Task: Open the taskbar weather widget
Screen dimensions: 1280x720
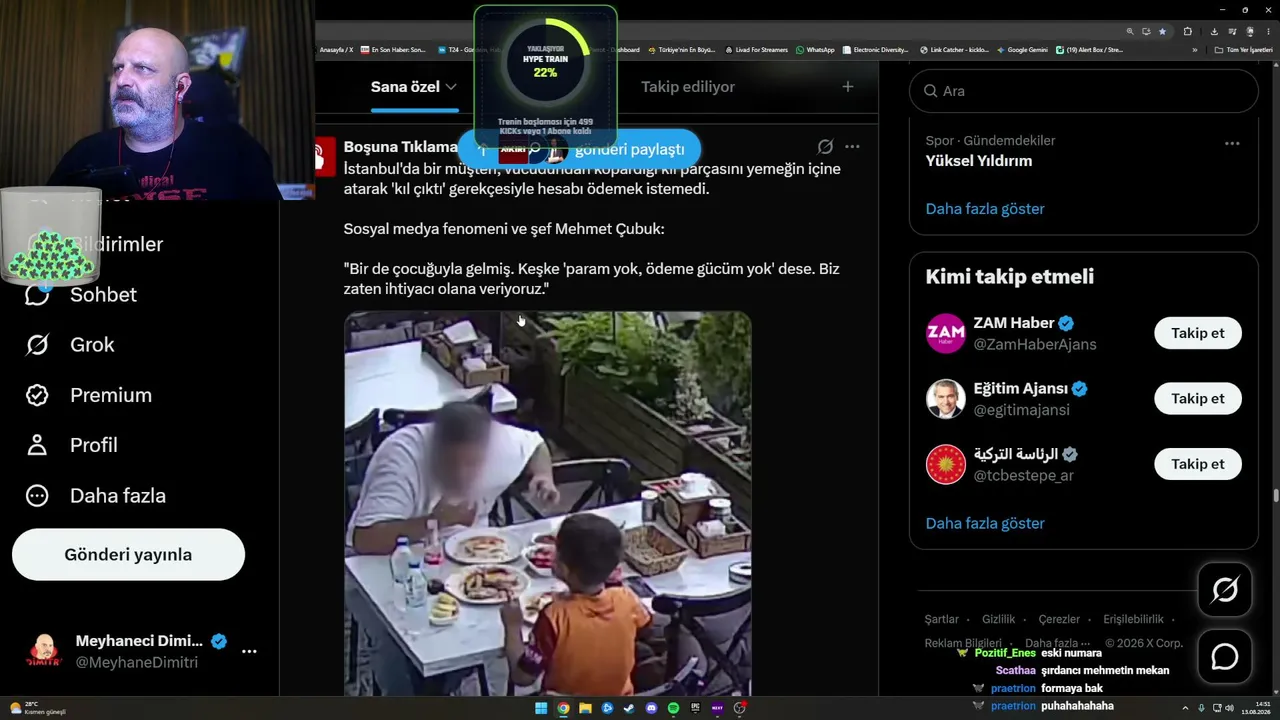Action: (38, 708)
